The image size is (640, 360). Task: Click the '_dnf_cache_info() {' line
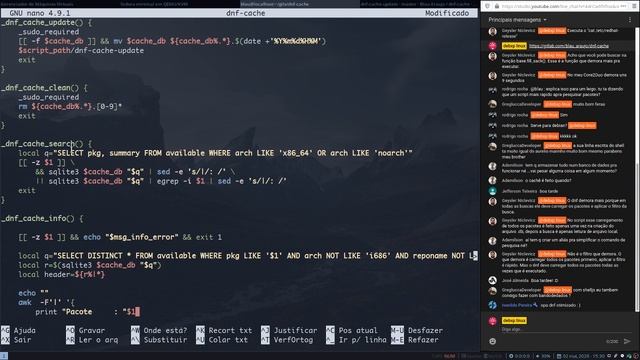click(x=42, y=218)
